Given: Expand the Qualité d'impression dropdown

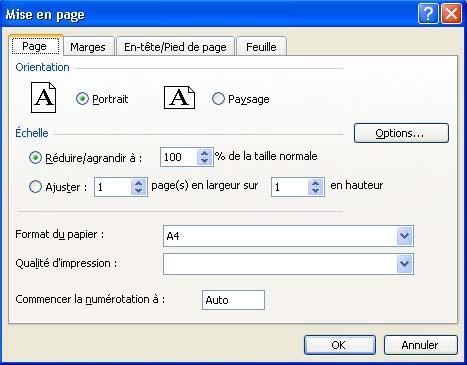Looking at the screenshot, I should (x=404, y=264).
